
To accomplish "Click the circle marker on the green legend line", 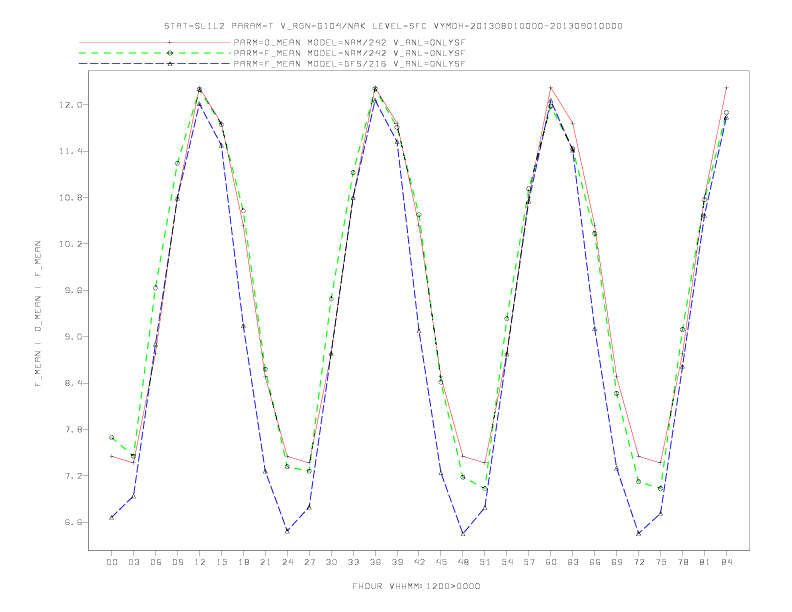I will 170,53.
